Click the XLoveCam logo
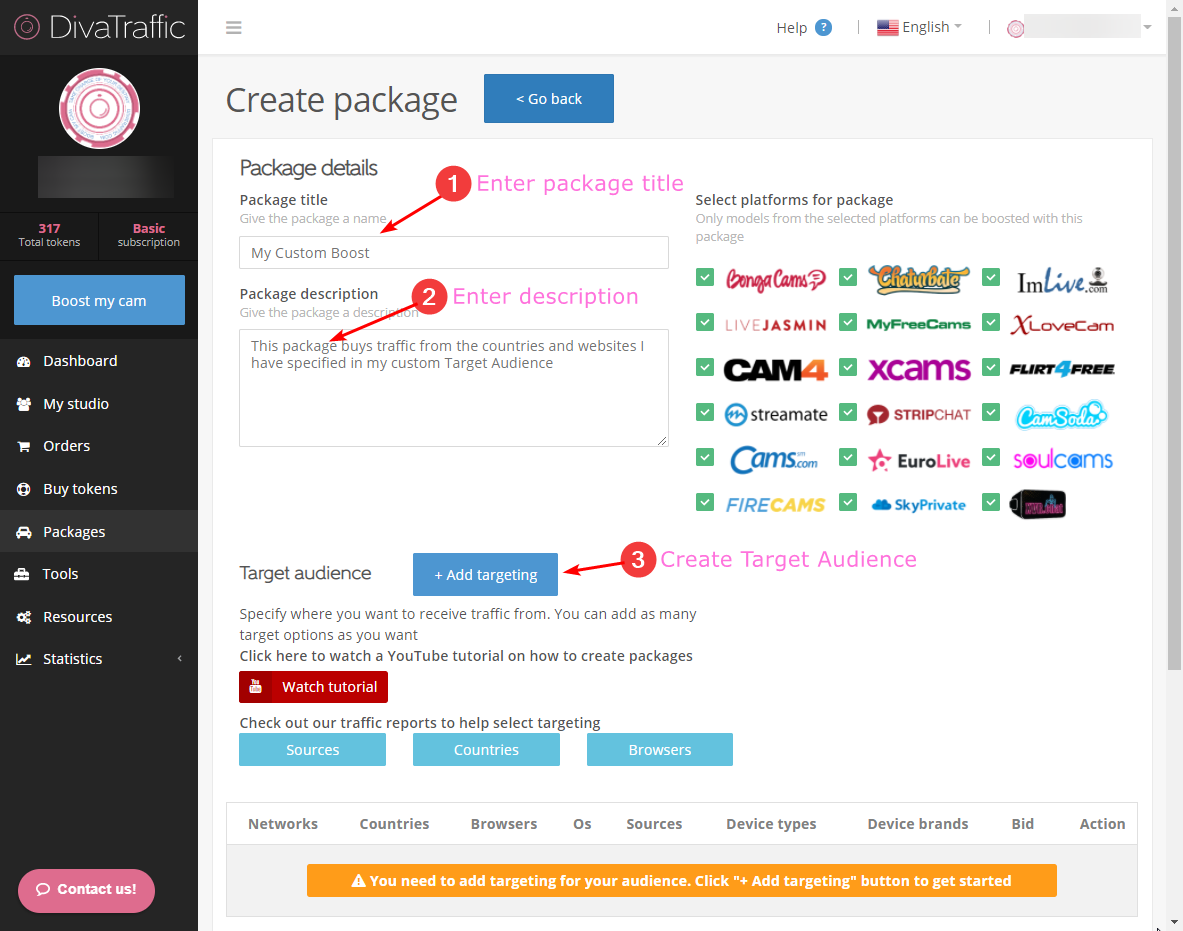Screen dimensions: 1183x931 click(1062, 325)
